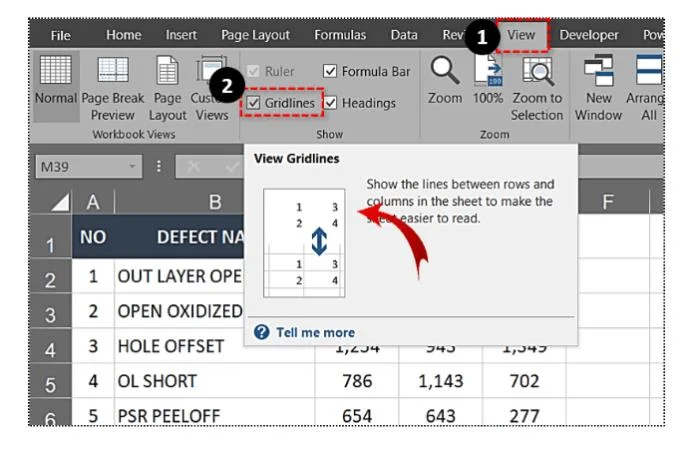
Task: Open Page Break Preview
Action: click(x=113, y=88)
